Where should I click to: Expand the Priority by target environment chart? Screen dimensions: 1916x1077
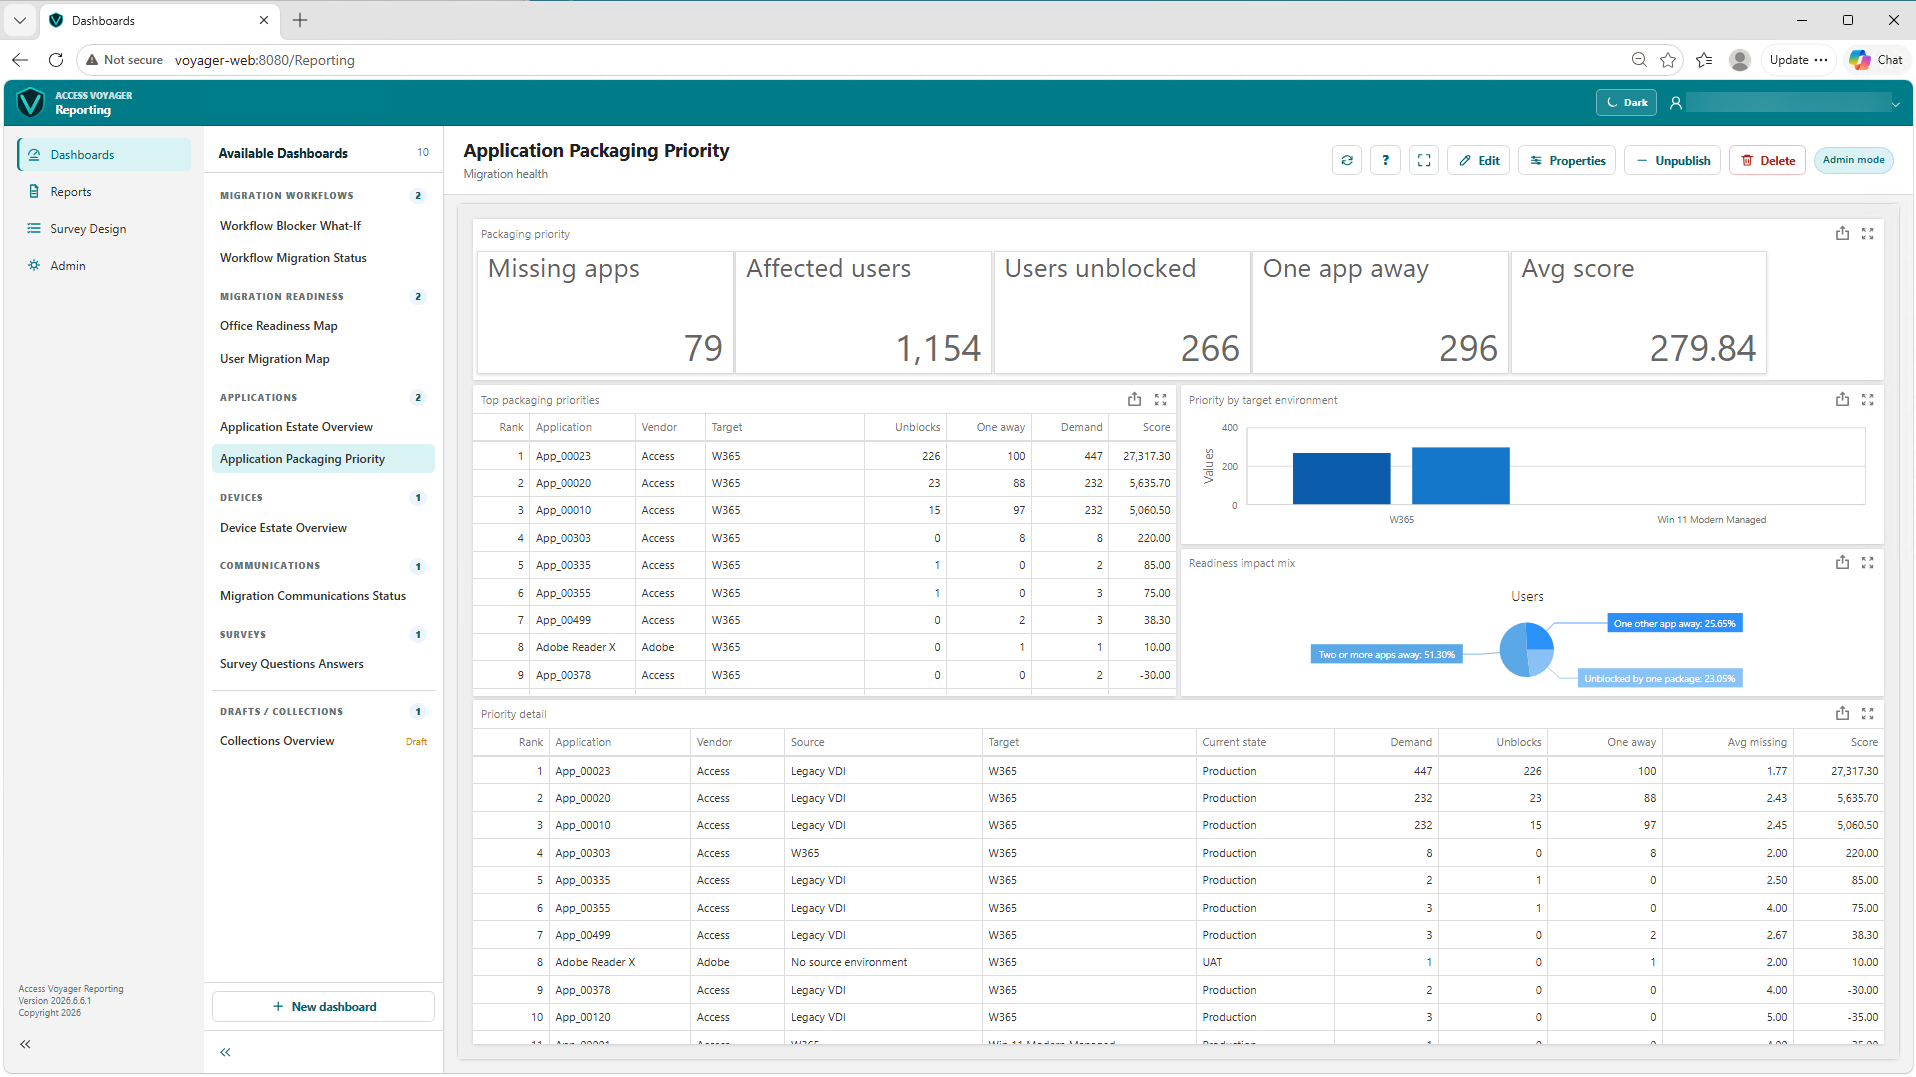[x=1867, y=399]
